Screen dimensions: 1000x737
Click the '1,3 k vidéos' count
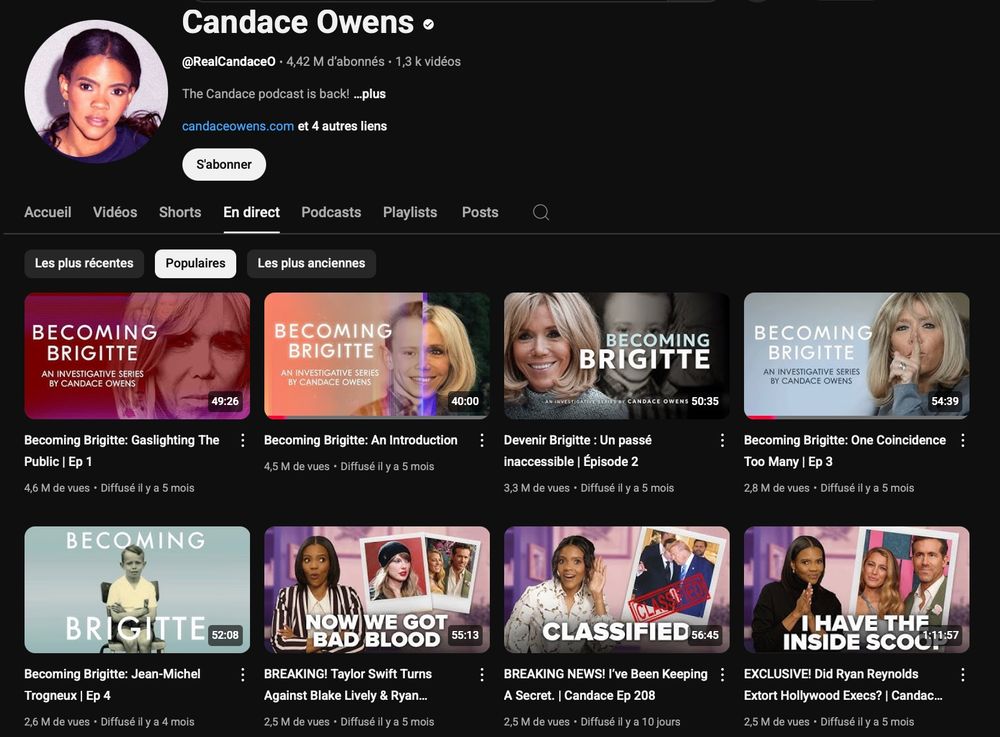pyautogui.click(x=428, y=62)
